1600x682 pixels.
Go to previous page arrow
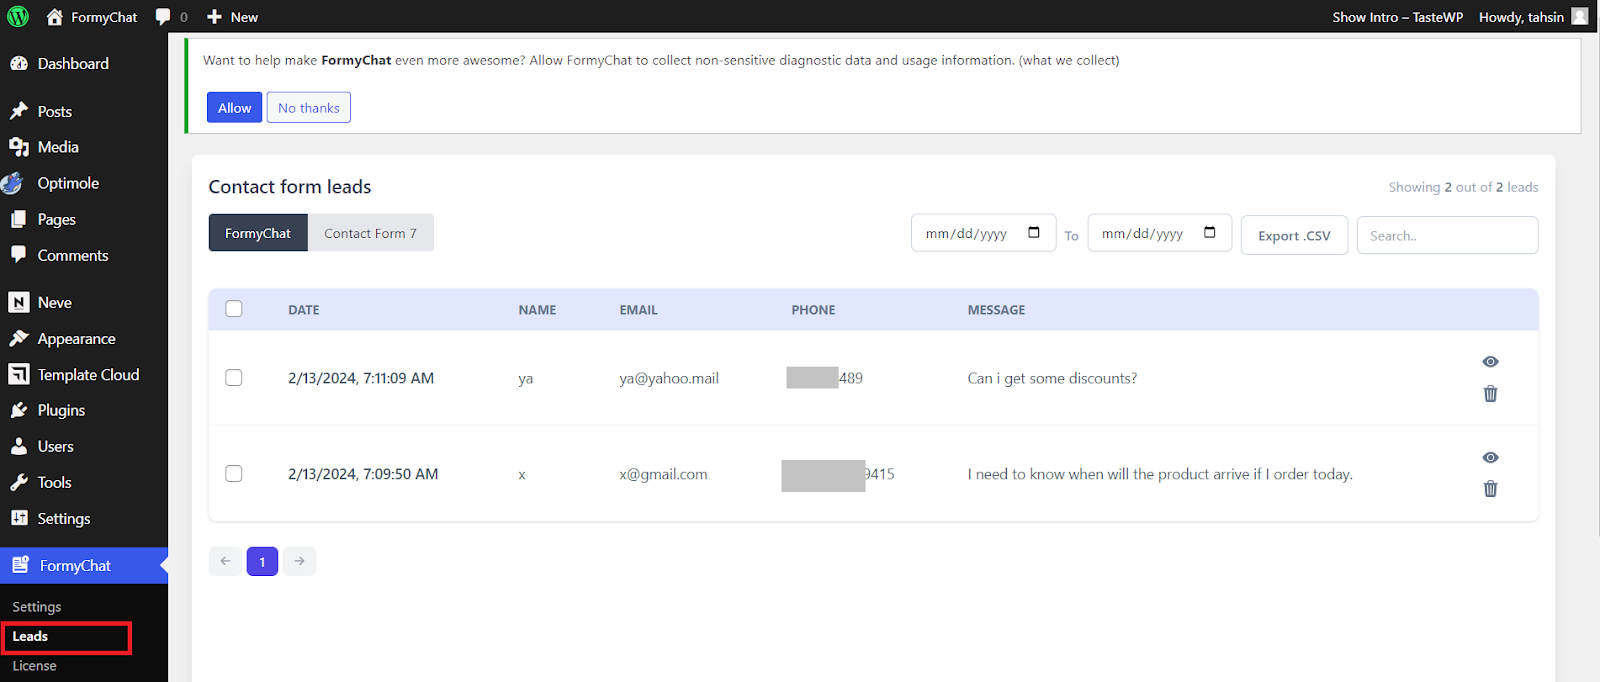click(225, 561)
